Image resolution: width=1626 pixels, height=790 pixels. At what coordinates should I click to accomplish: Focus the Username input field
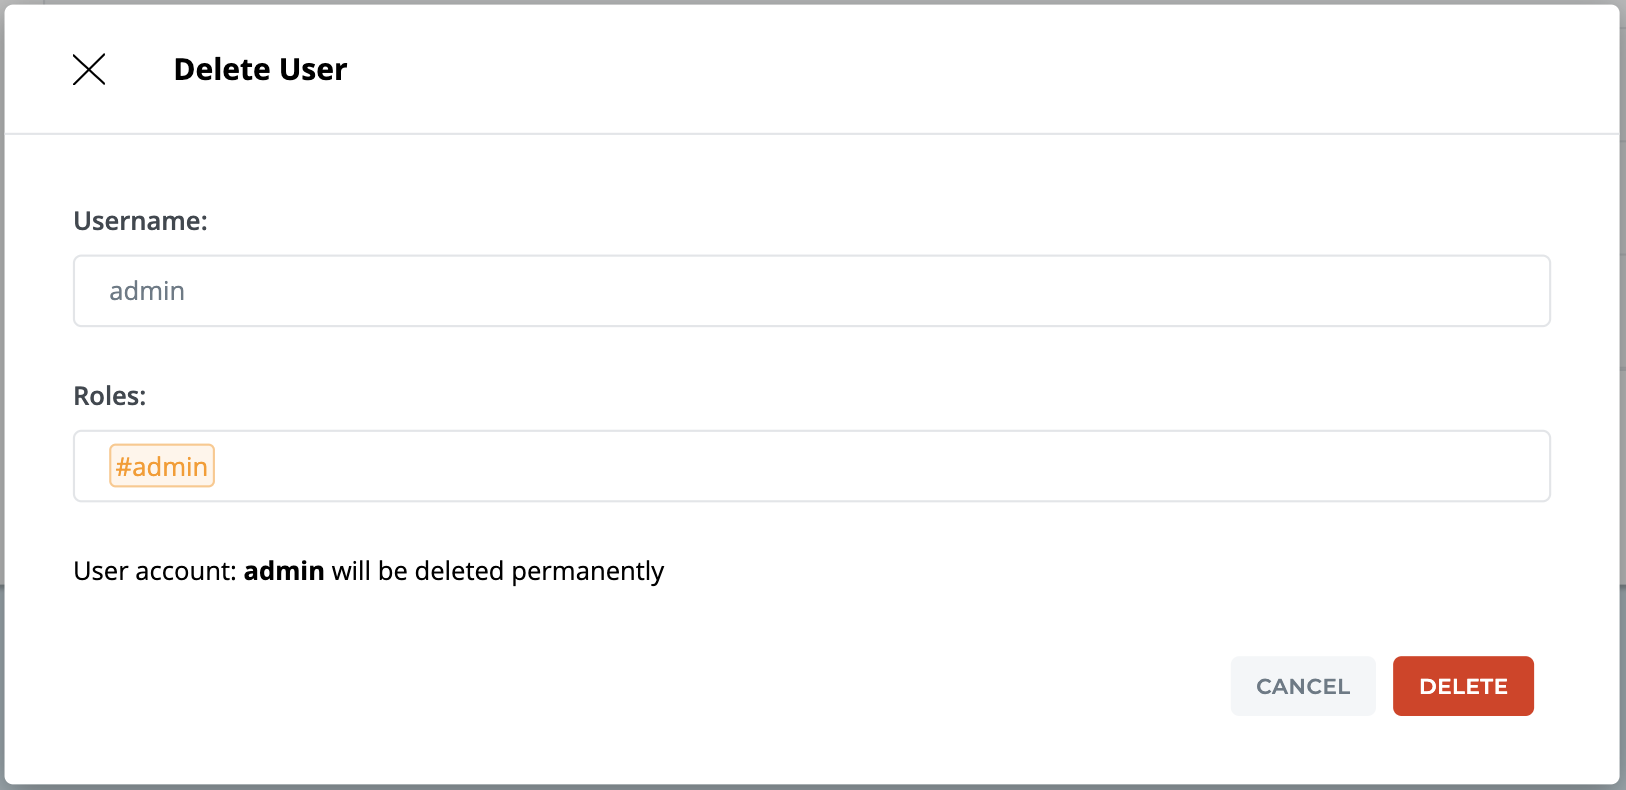[x=811, y=291]
